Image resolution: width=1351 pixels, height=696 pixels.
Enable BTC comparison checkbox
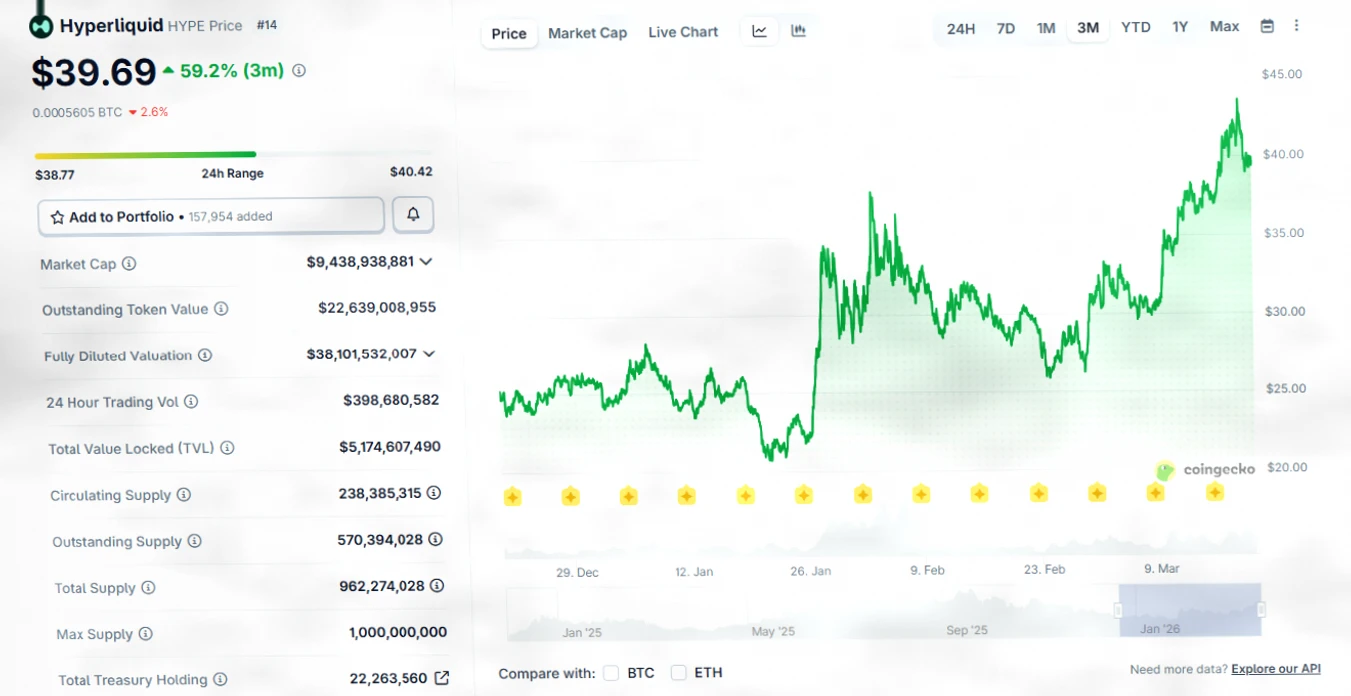611,673
